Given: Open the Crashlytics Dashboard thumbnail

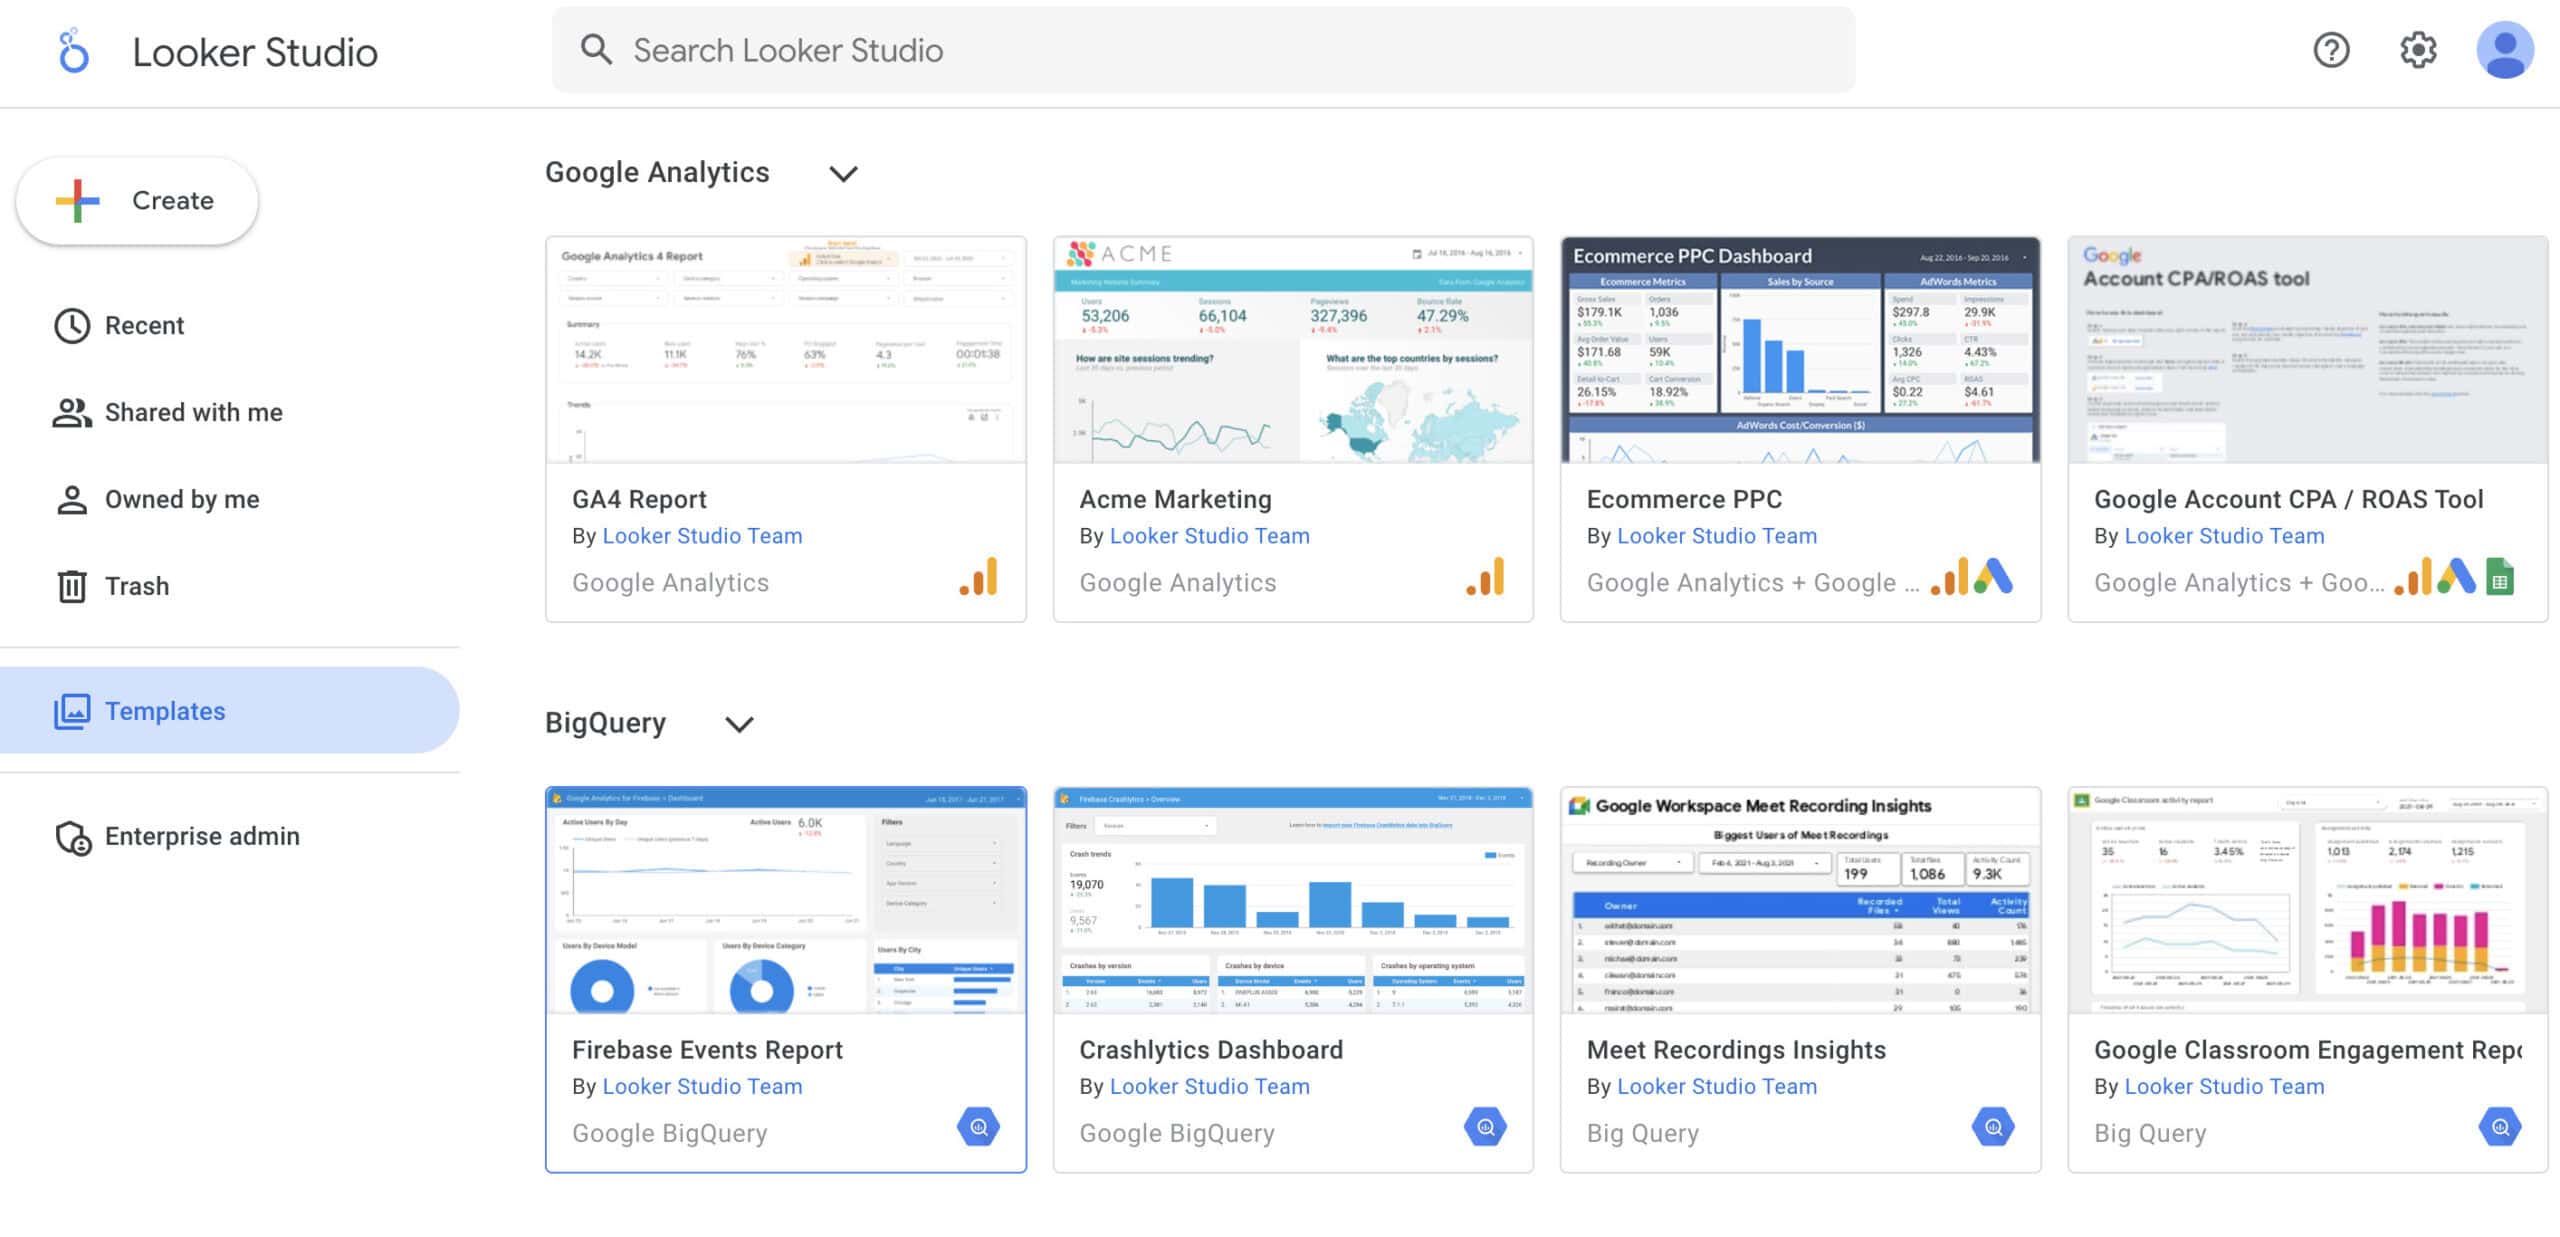Looking at the screenshot, I should click(x=1293, y=901).
